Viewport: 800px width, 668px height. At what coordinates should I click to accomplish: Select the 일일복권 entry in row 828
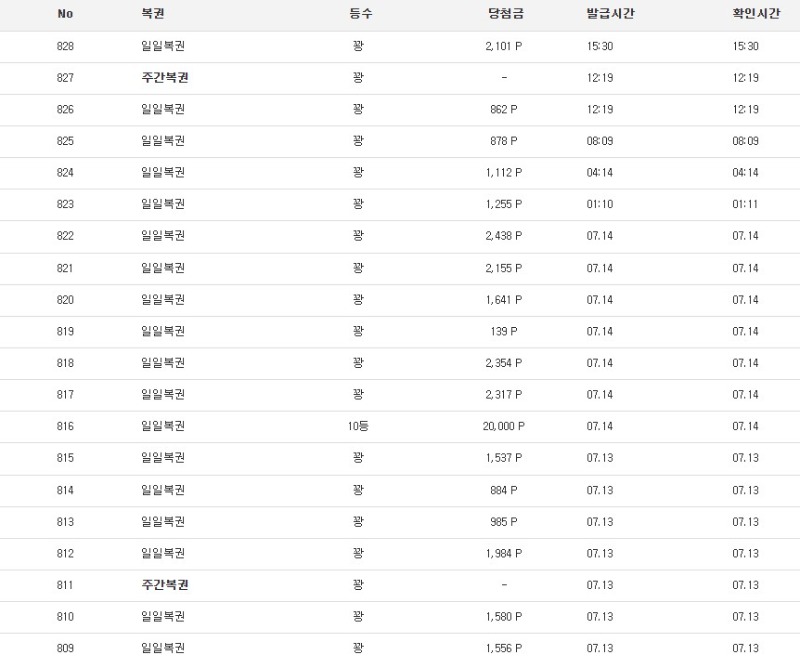coord(163,46)
